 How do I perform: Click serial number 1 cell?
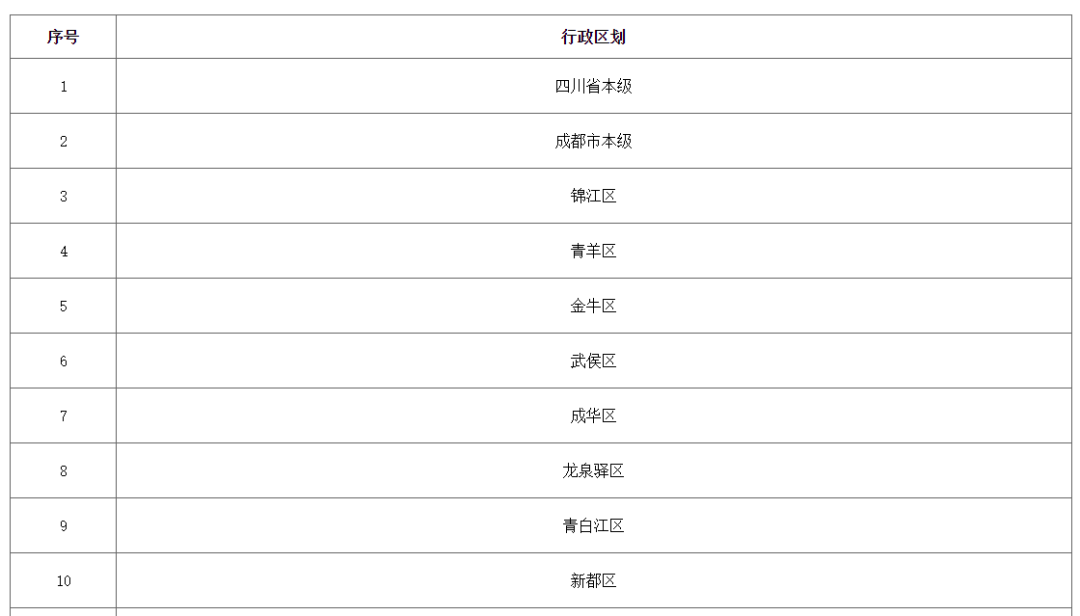click(63, 86)
